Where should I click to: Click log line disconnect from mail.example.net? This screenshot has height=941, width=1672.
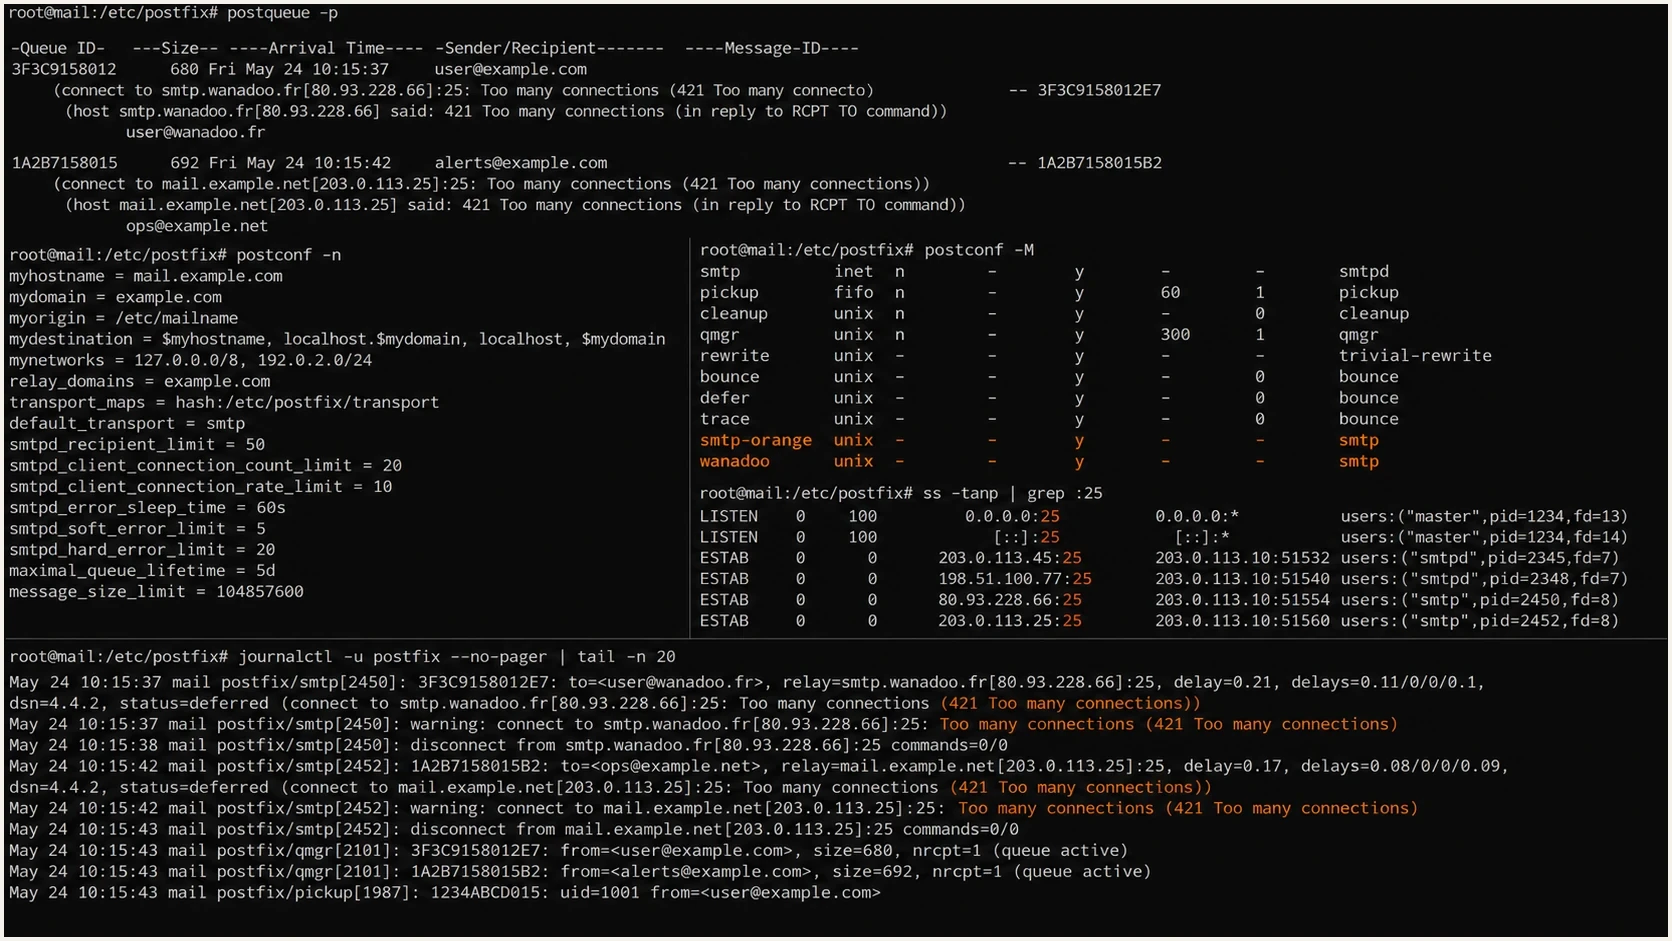514,829
